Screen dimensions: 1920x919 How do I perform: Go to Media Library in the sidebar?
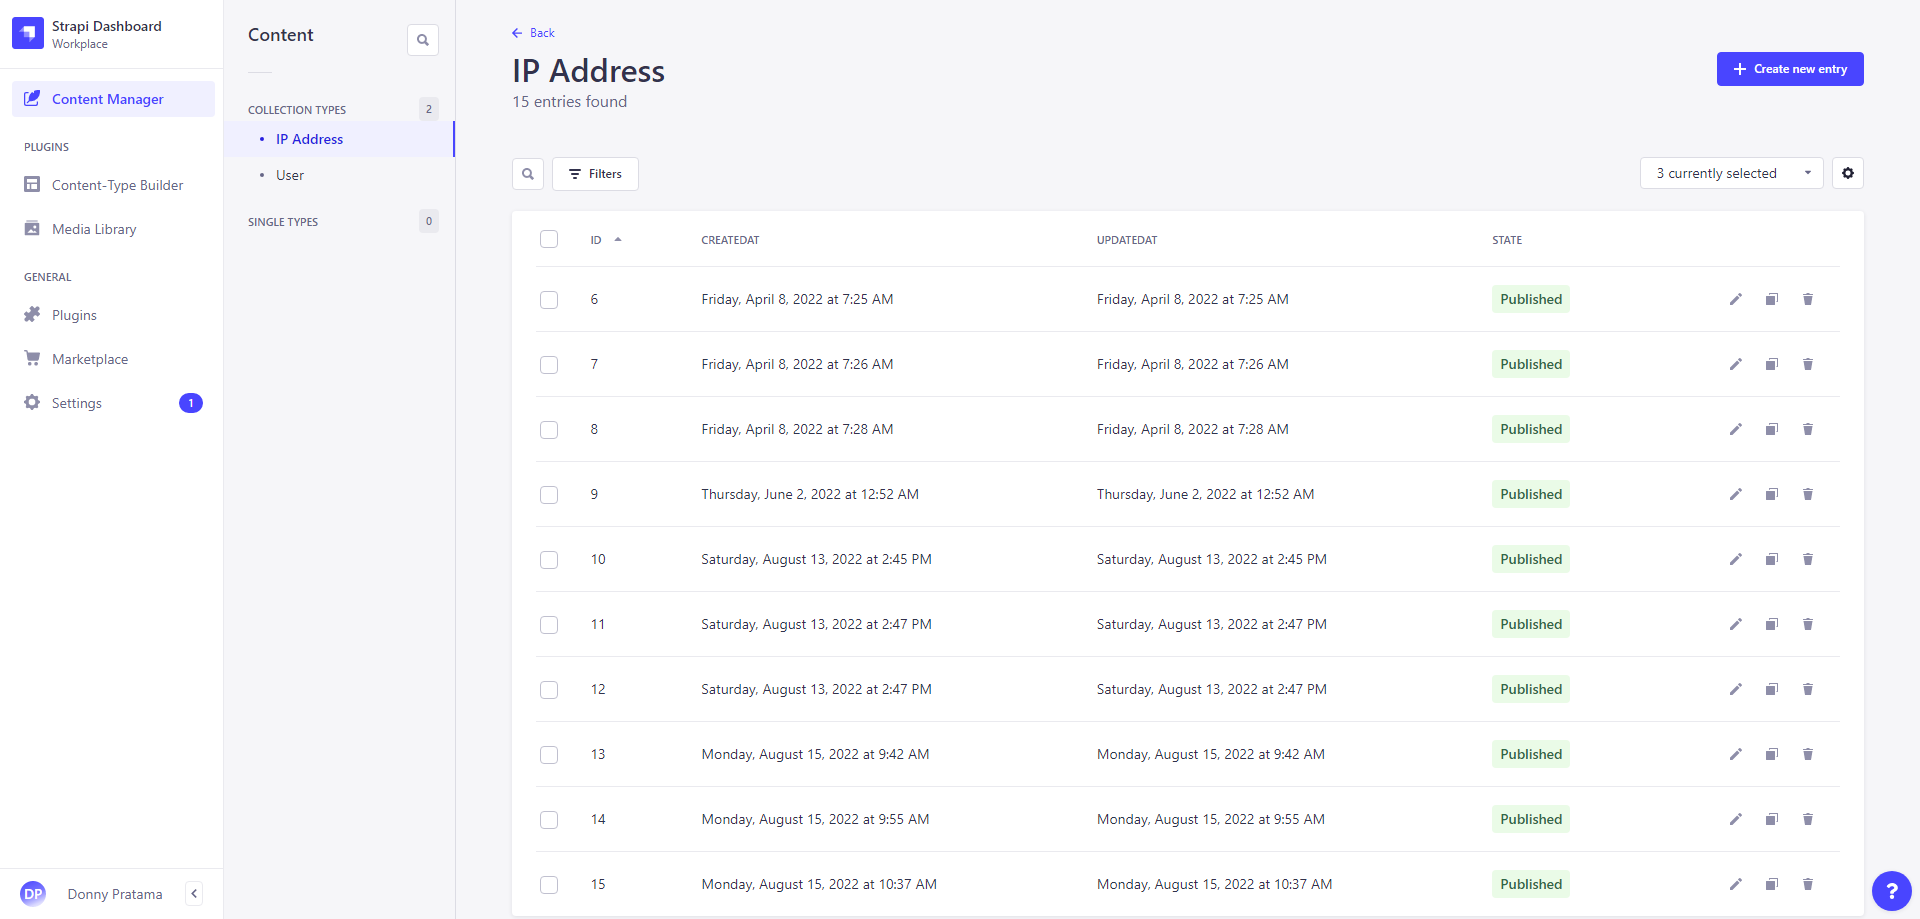(x=94, y=229)
